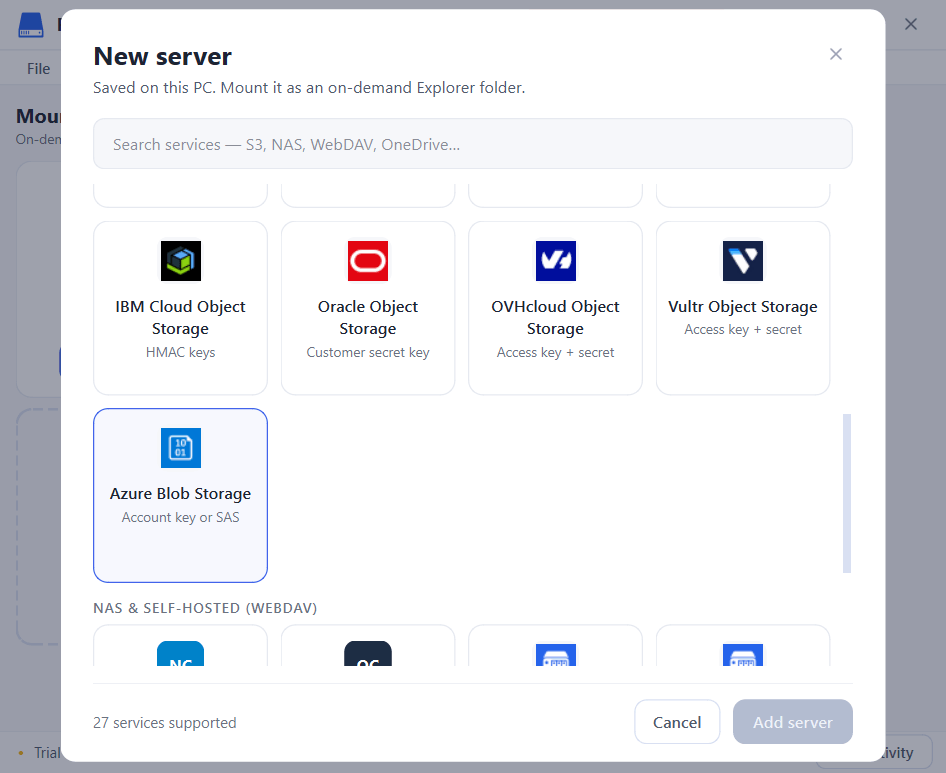Close the main application window
946x773 pixels.
pyautogui.click(x=911, y=24)
